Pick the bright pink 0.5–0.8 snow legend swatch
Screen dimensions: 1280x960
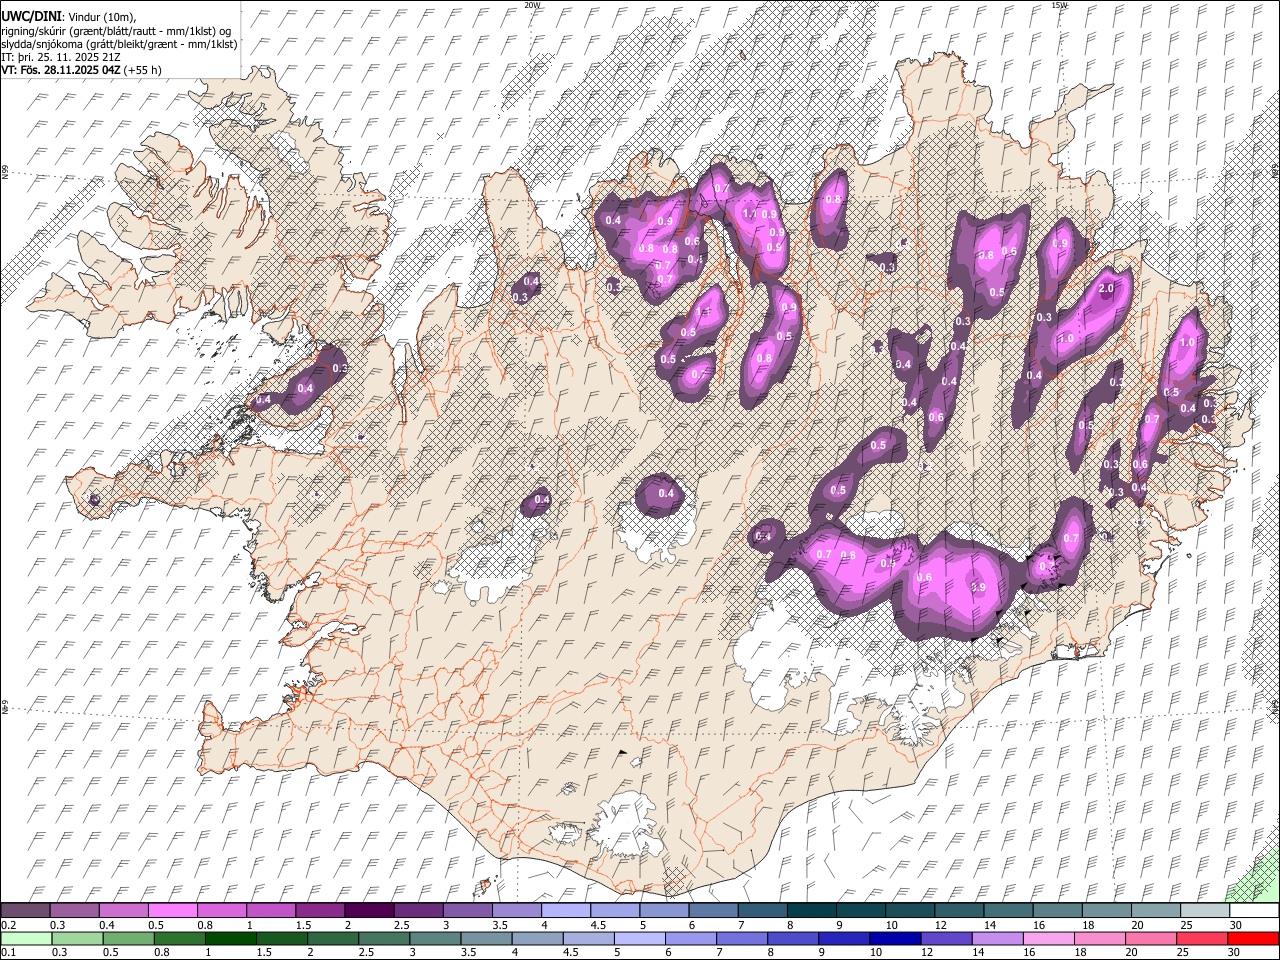pos(173,910)
